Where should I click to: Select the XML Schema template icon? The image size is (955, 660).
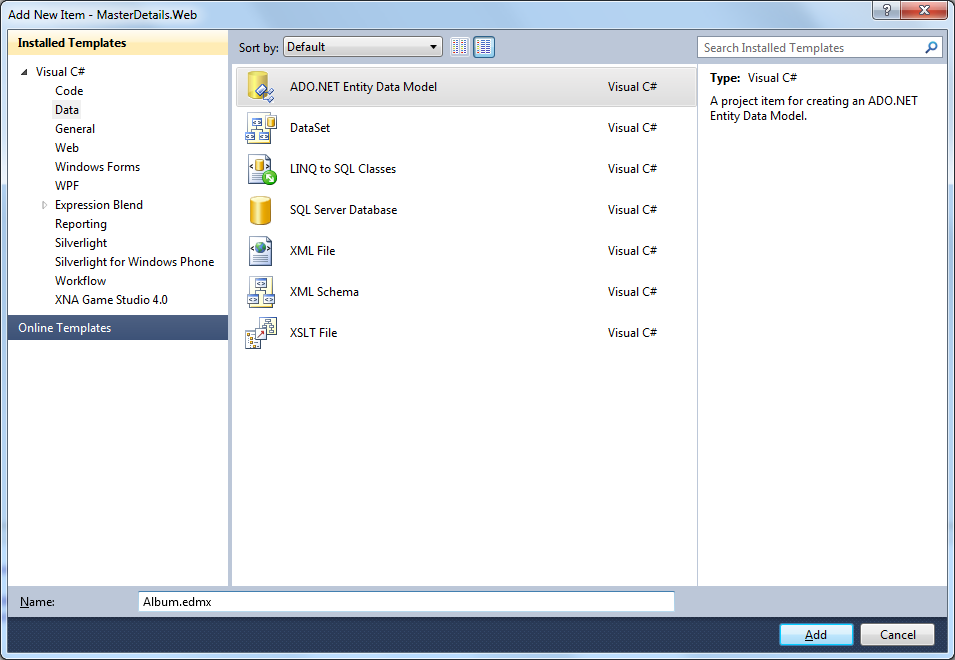261,292
